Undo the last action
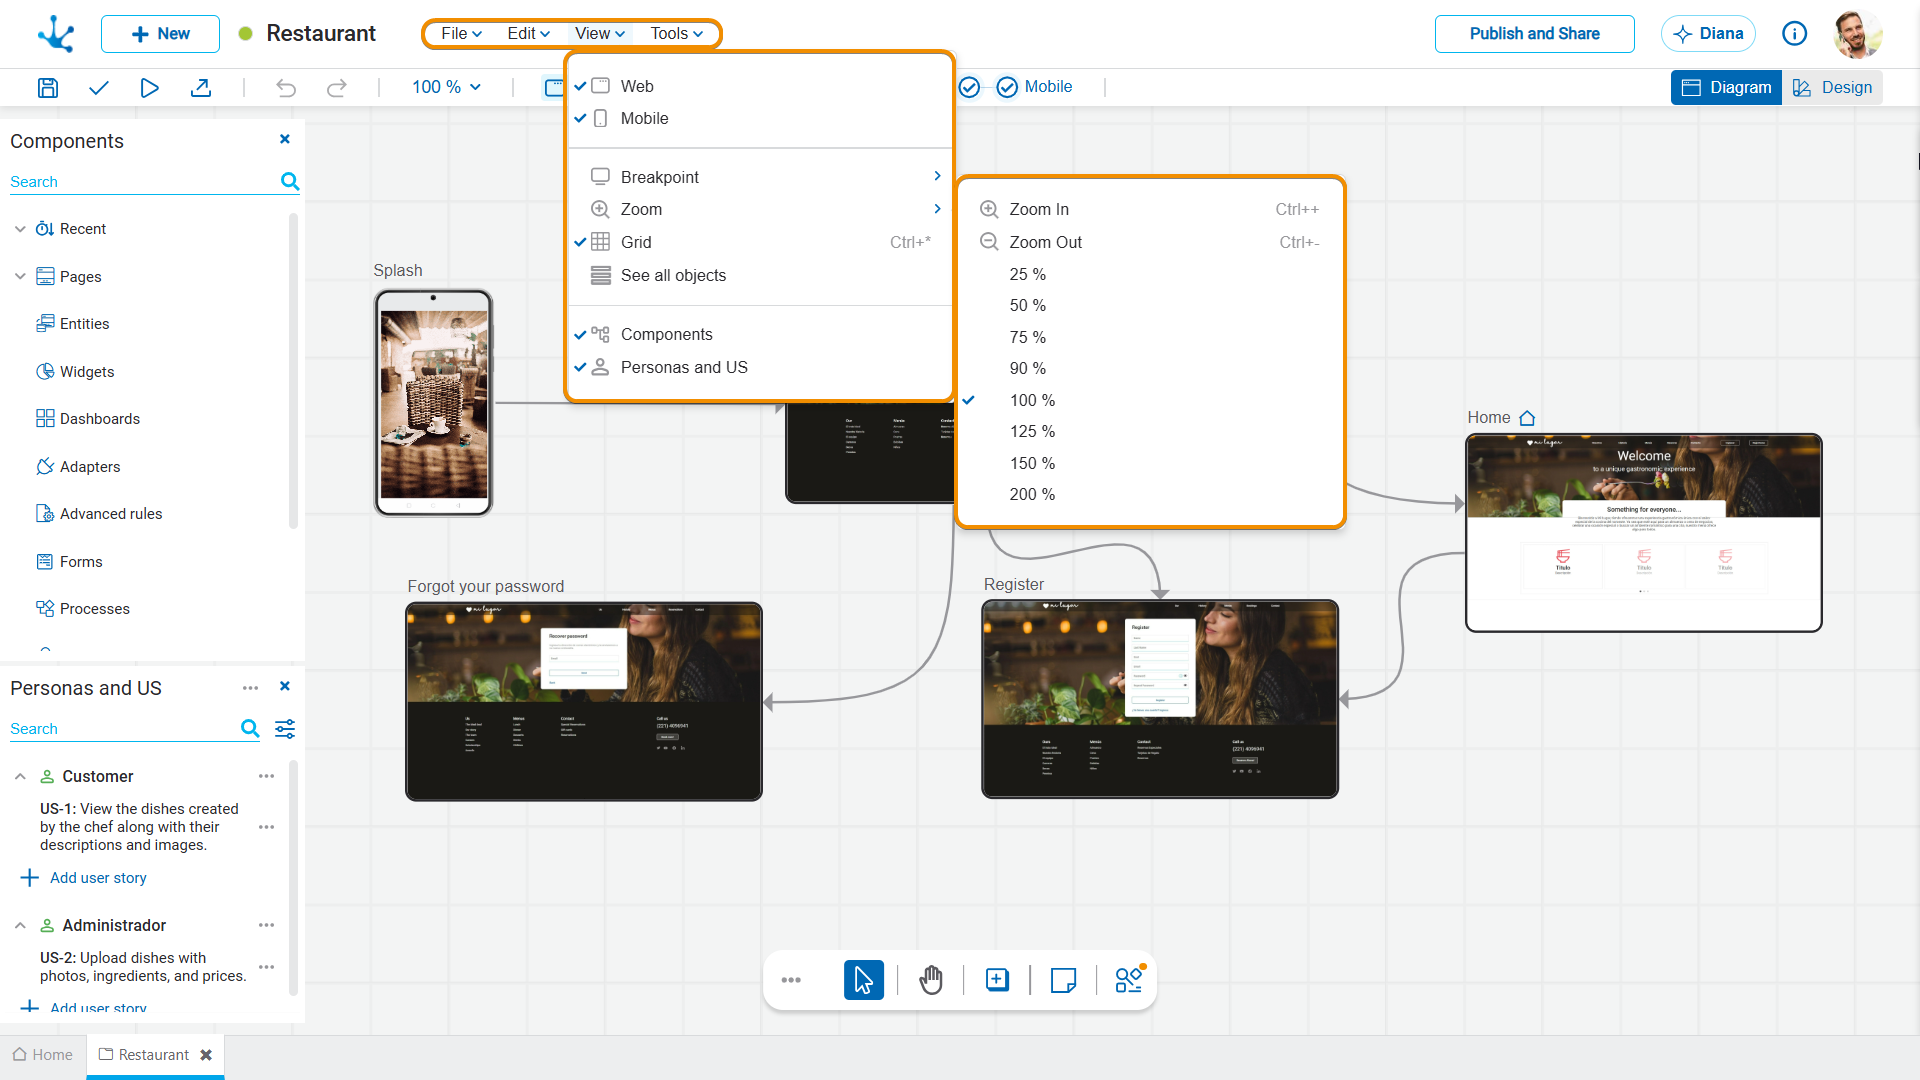Viewport: 1920px width, 1080px height. point(286,87)
